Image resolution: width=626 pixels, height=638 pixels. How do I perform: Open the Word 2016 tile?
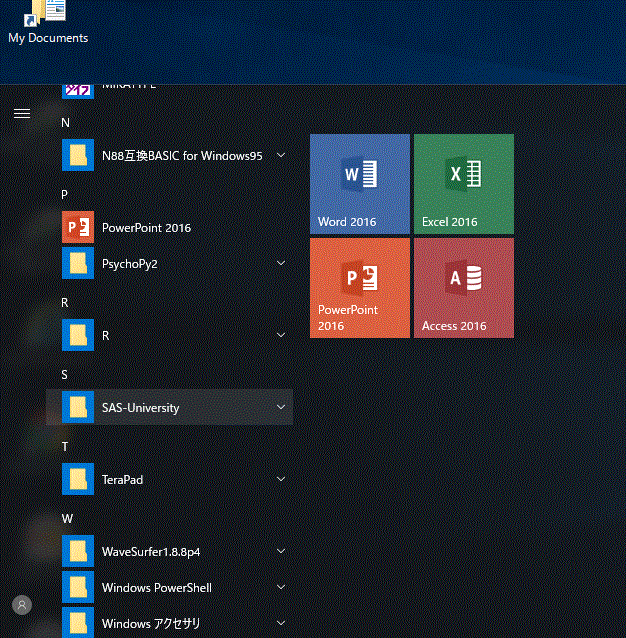coord(360,184)
